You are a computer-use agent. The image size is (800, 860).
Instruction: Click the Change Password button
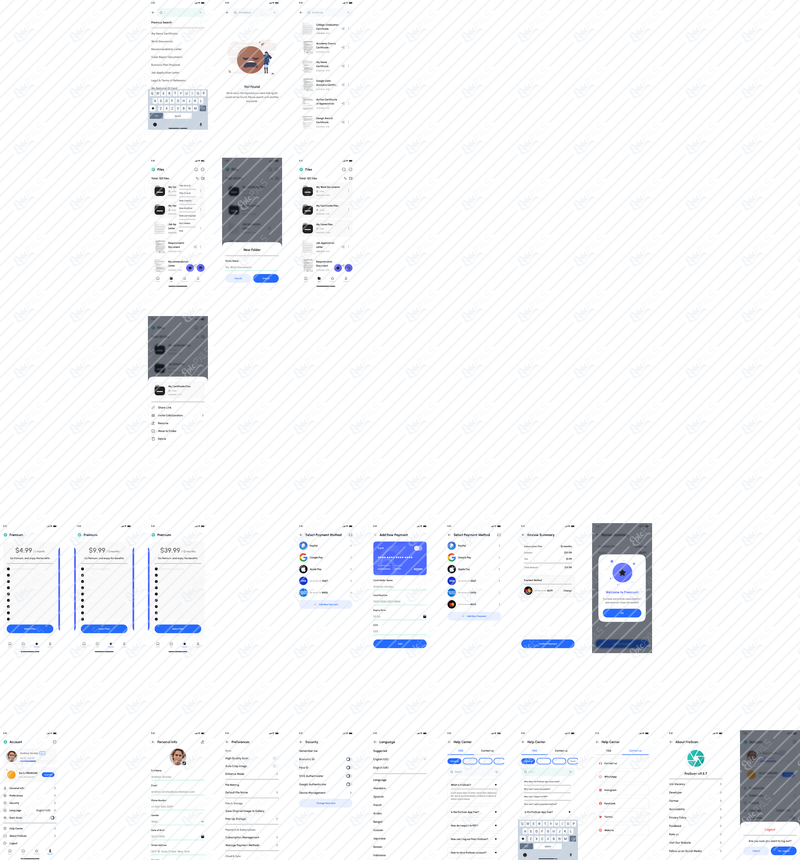coord(326,803)
